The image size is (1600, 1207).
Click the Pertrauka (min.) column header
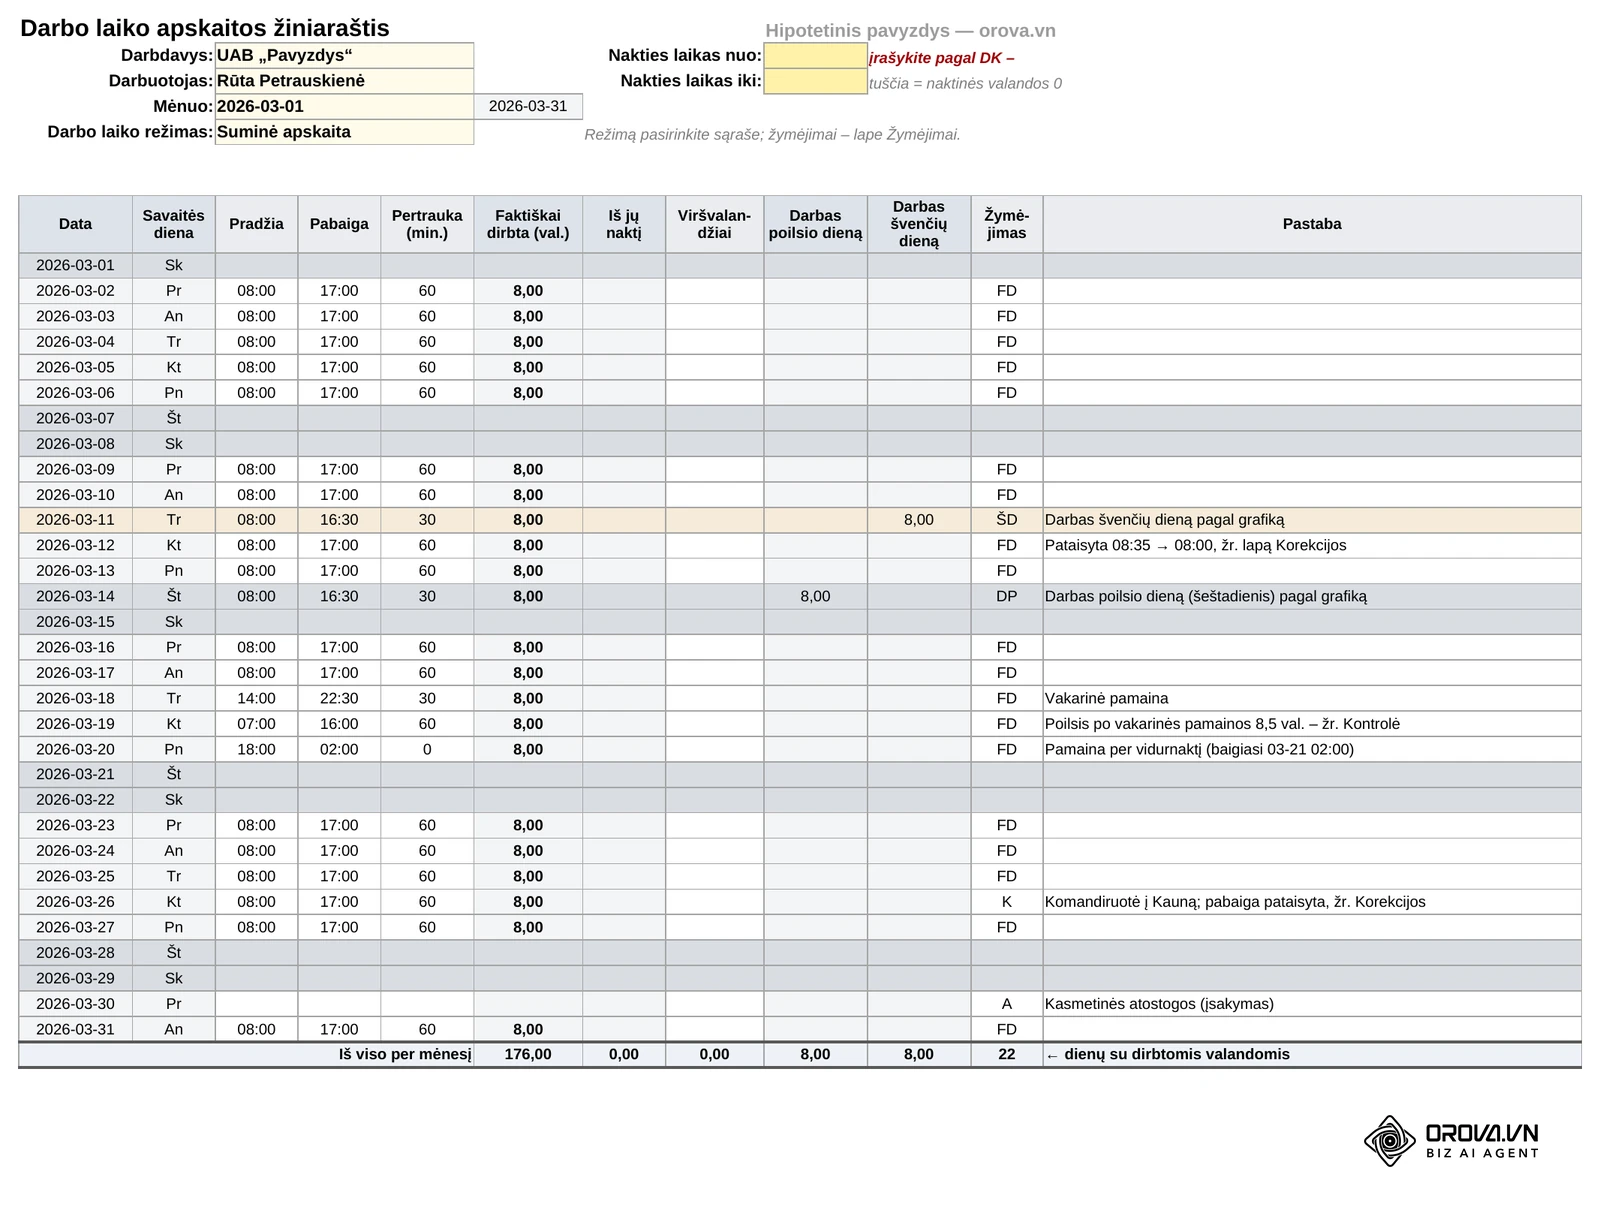click(x=427, y=224)
